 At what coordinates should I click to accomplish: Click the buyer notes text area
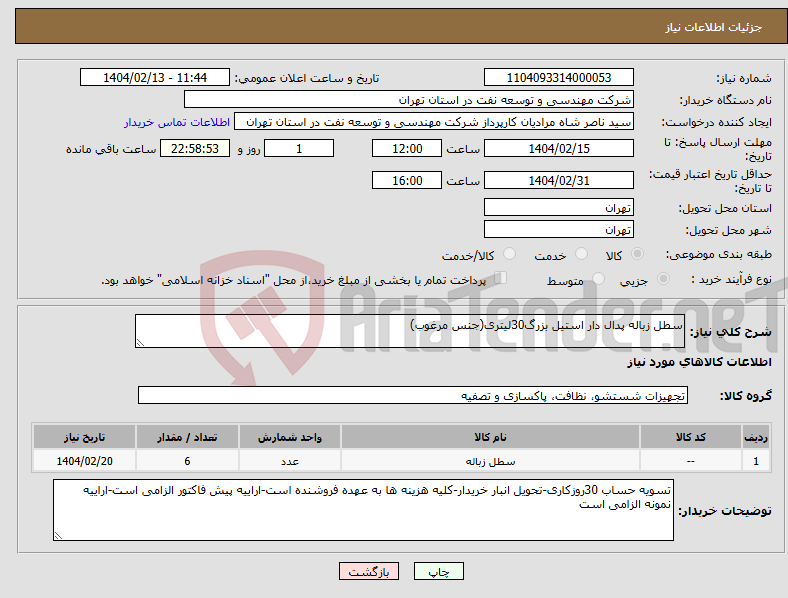click(x=363, y=510)
